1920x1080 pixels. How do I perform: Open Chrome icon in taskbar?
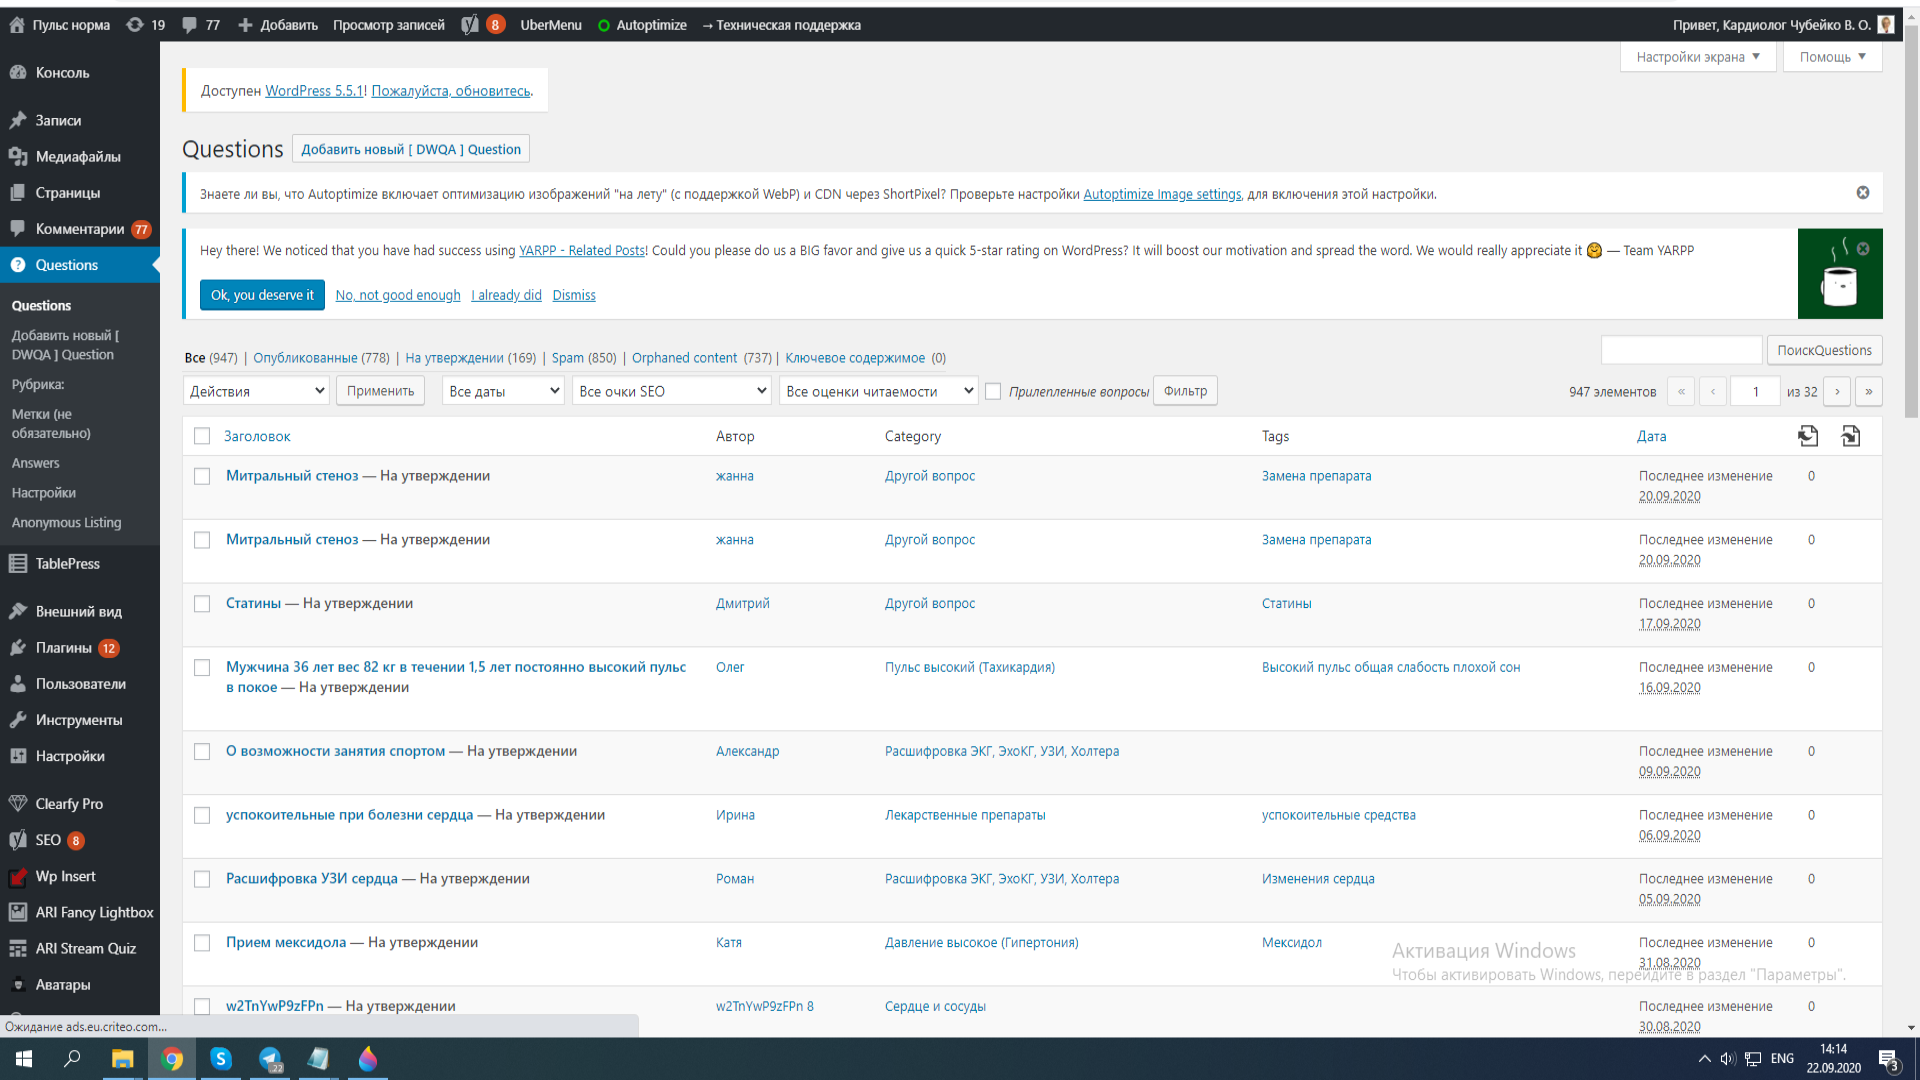(172, 1058)
